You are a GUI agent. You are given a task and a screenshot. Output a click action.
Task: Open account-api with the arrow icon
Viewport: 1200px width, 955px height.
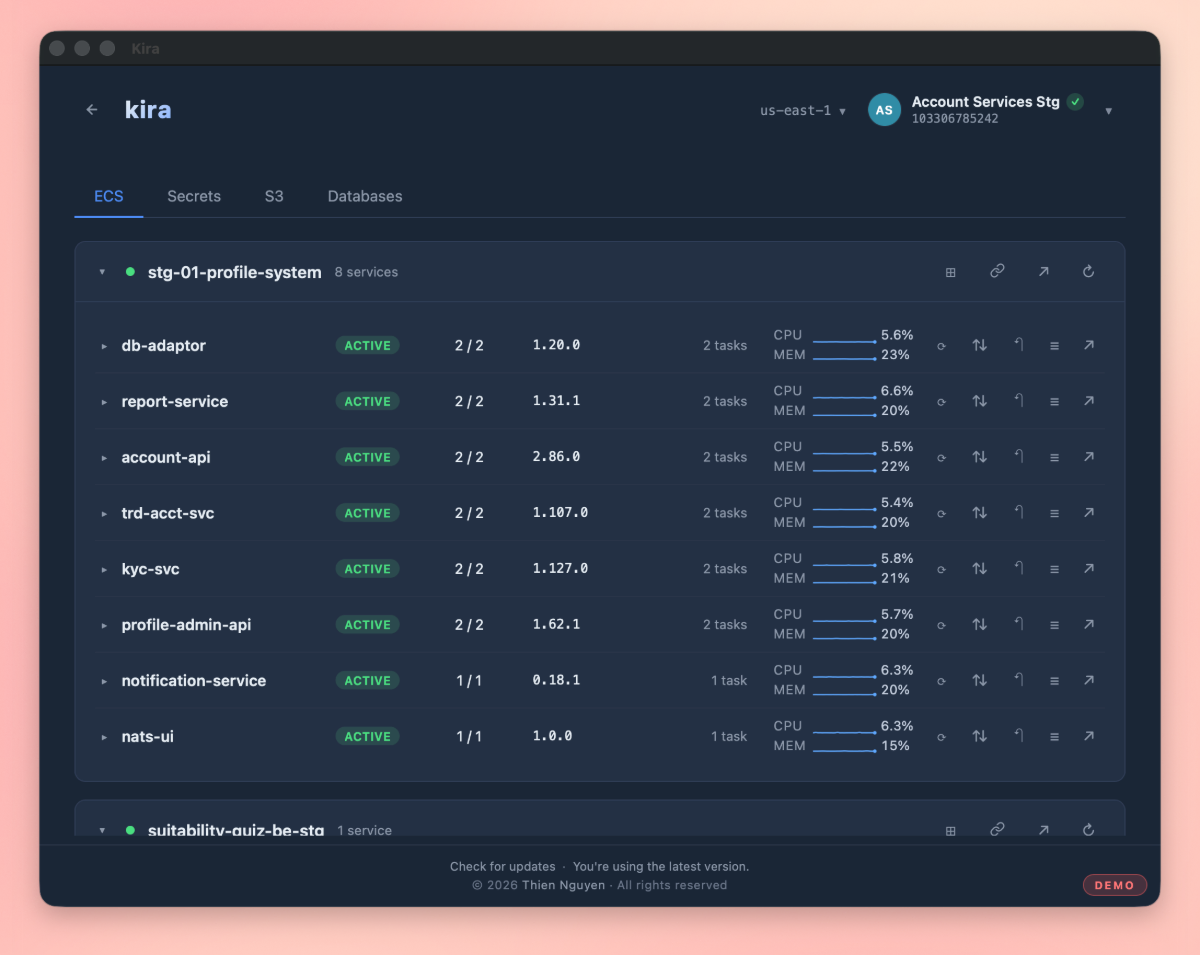coord(1089,457)
